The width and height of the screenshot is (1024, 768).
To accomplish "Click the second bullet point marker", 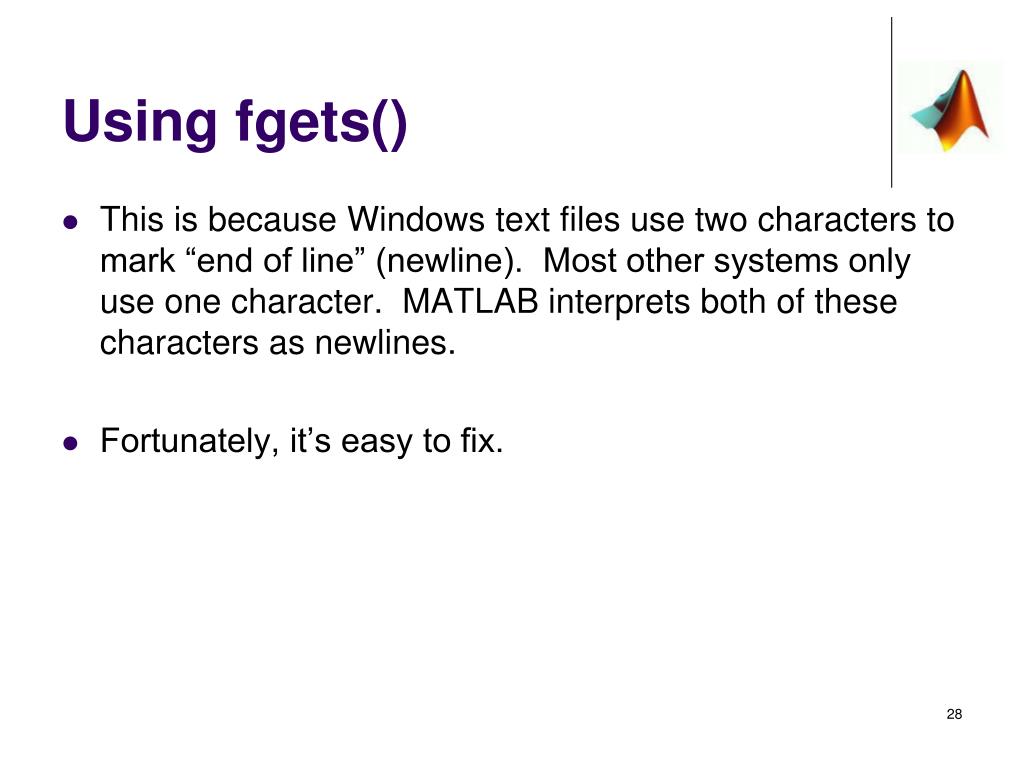I will pyautogui.click(x=71, y=443).
